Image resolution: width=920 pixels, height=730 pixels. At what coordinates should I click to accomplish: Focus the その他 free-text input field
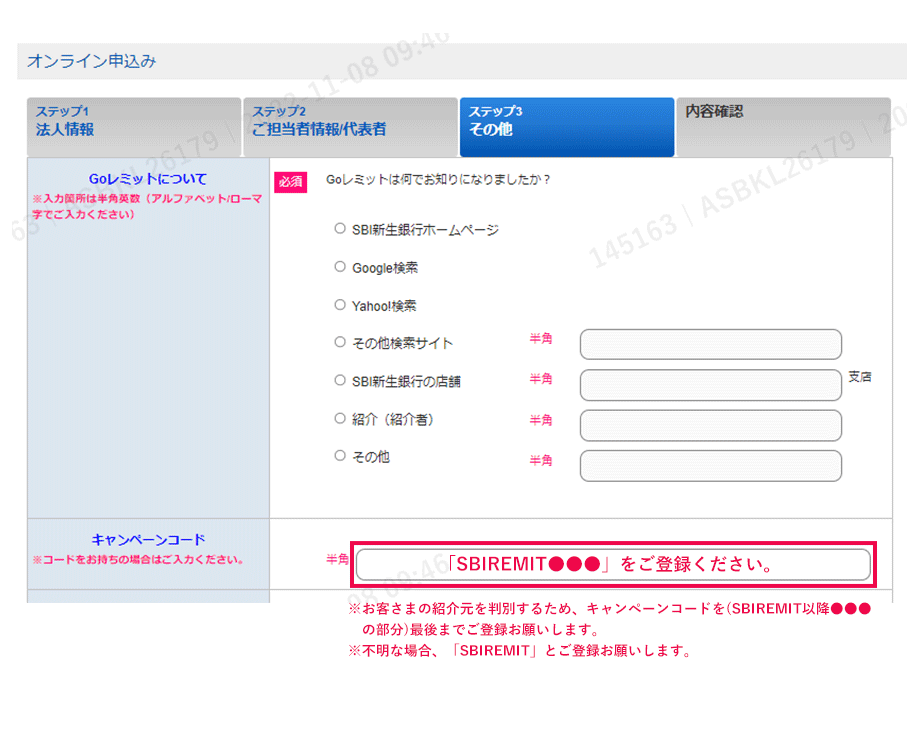pyautogui.click(x=710, y=466)
